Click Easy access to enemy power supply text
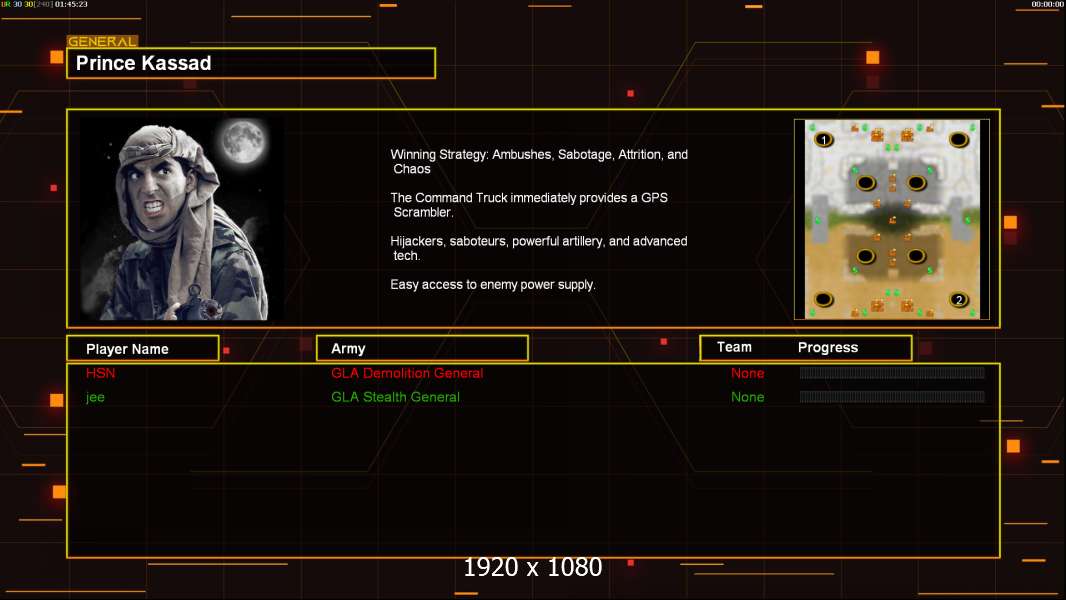This screenshot has width=1066, height=600. point(493,285)
